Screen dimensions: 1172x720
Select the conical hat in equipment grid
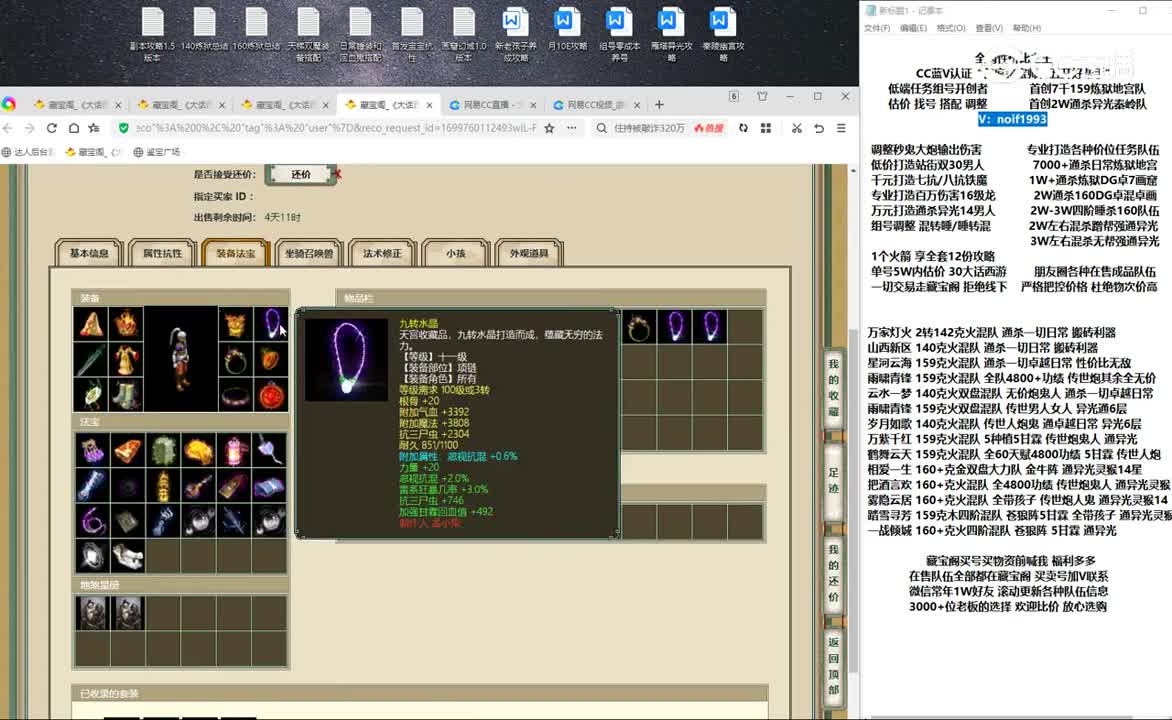91,324
